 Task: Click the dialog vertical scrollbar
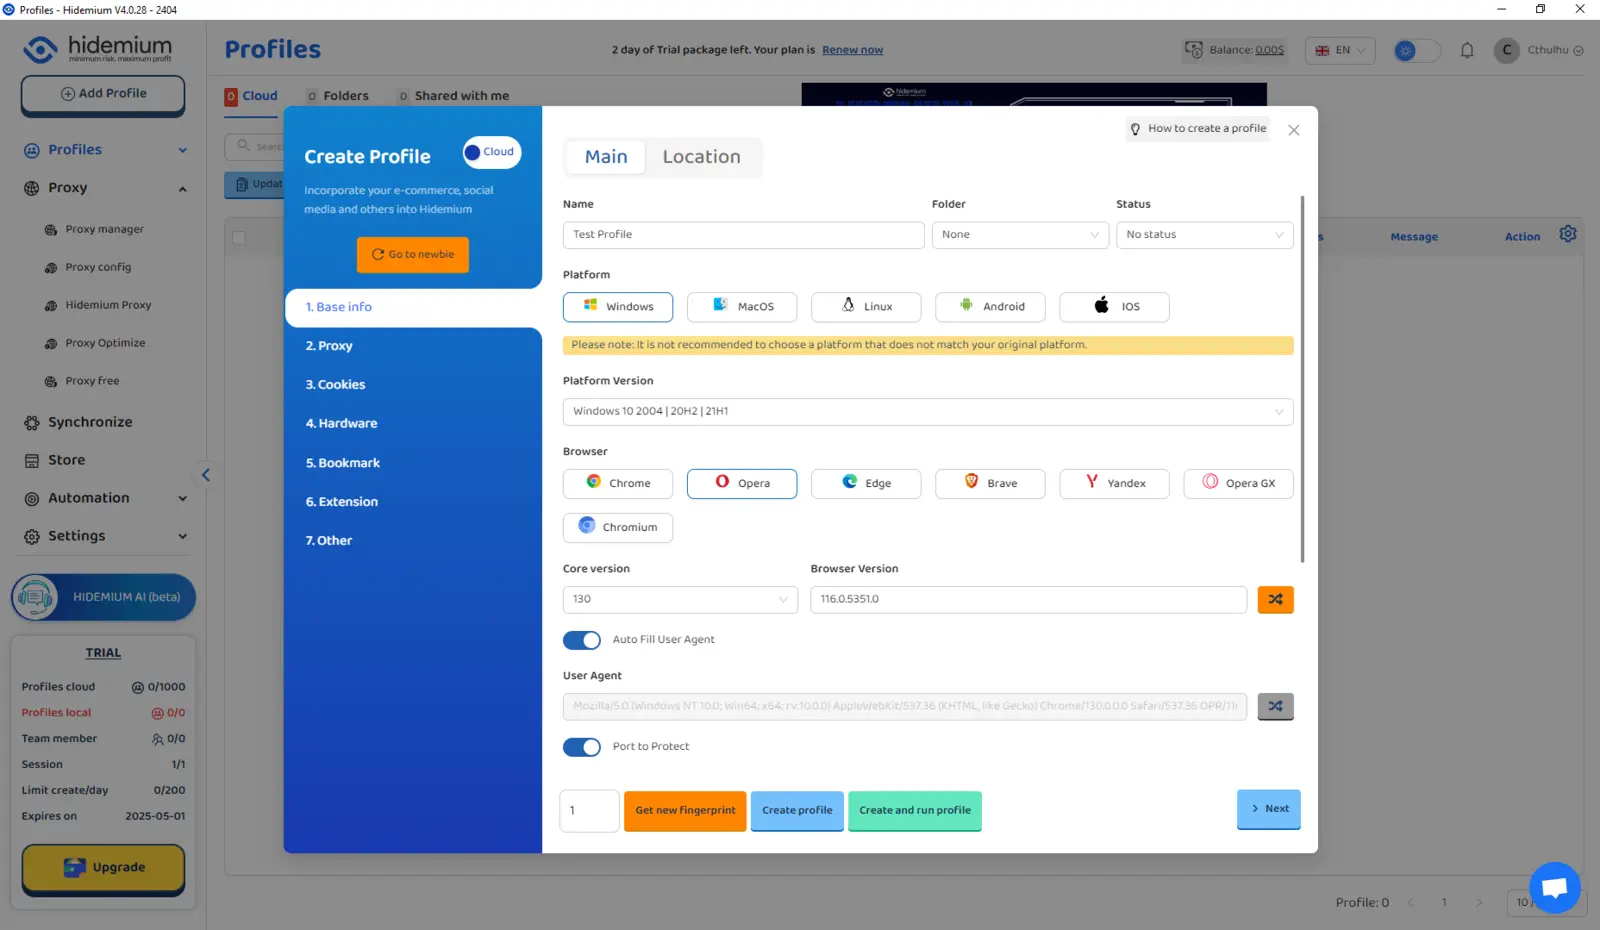[x=1302, y=379]
